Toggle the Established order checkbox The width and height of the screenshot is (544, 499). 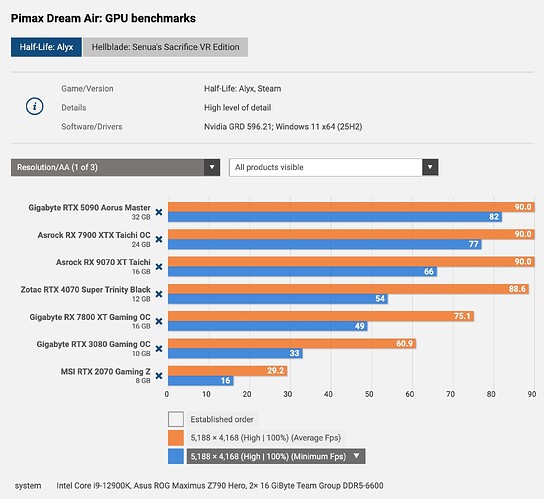176,419
